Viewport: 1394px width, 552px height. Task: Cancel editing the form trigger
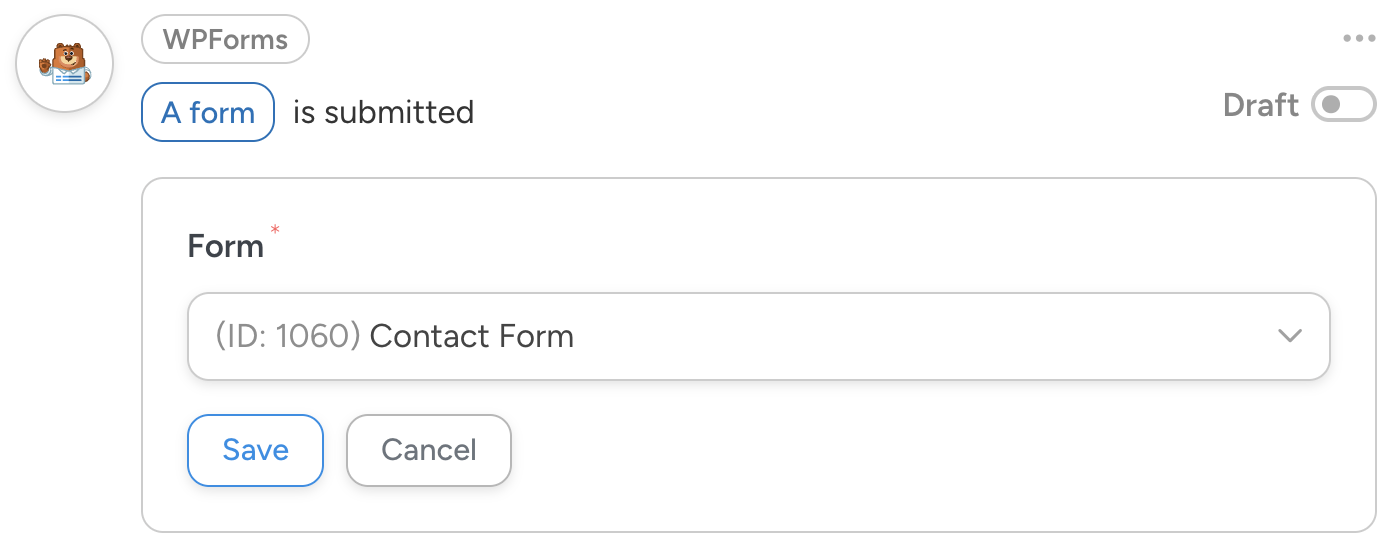point(429,450)
